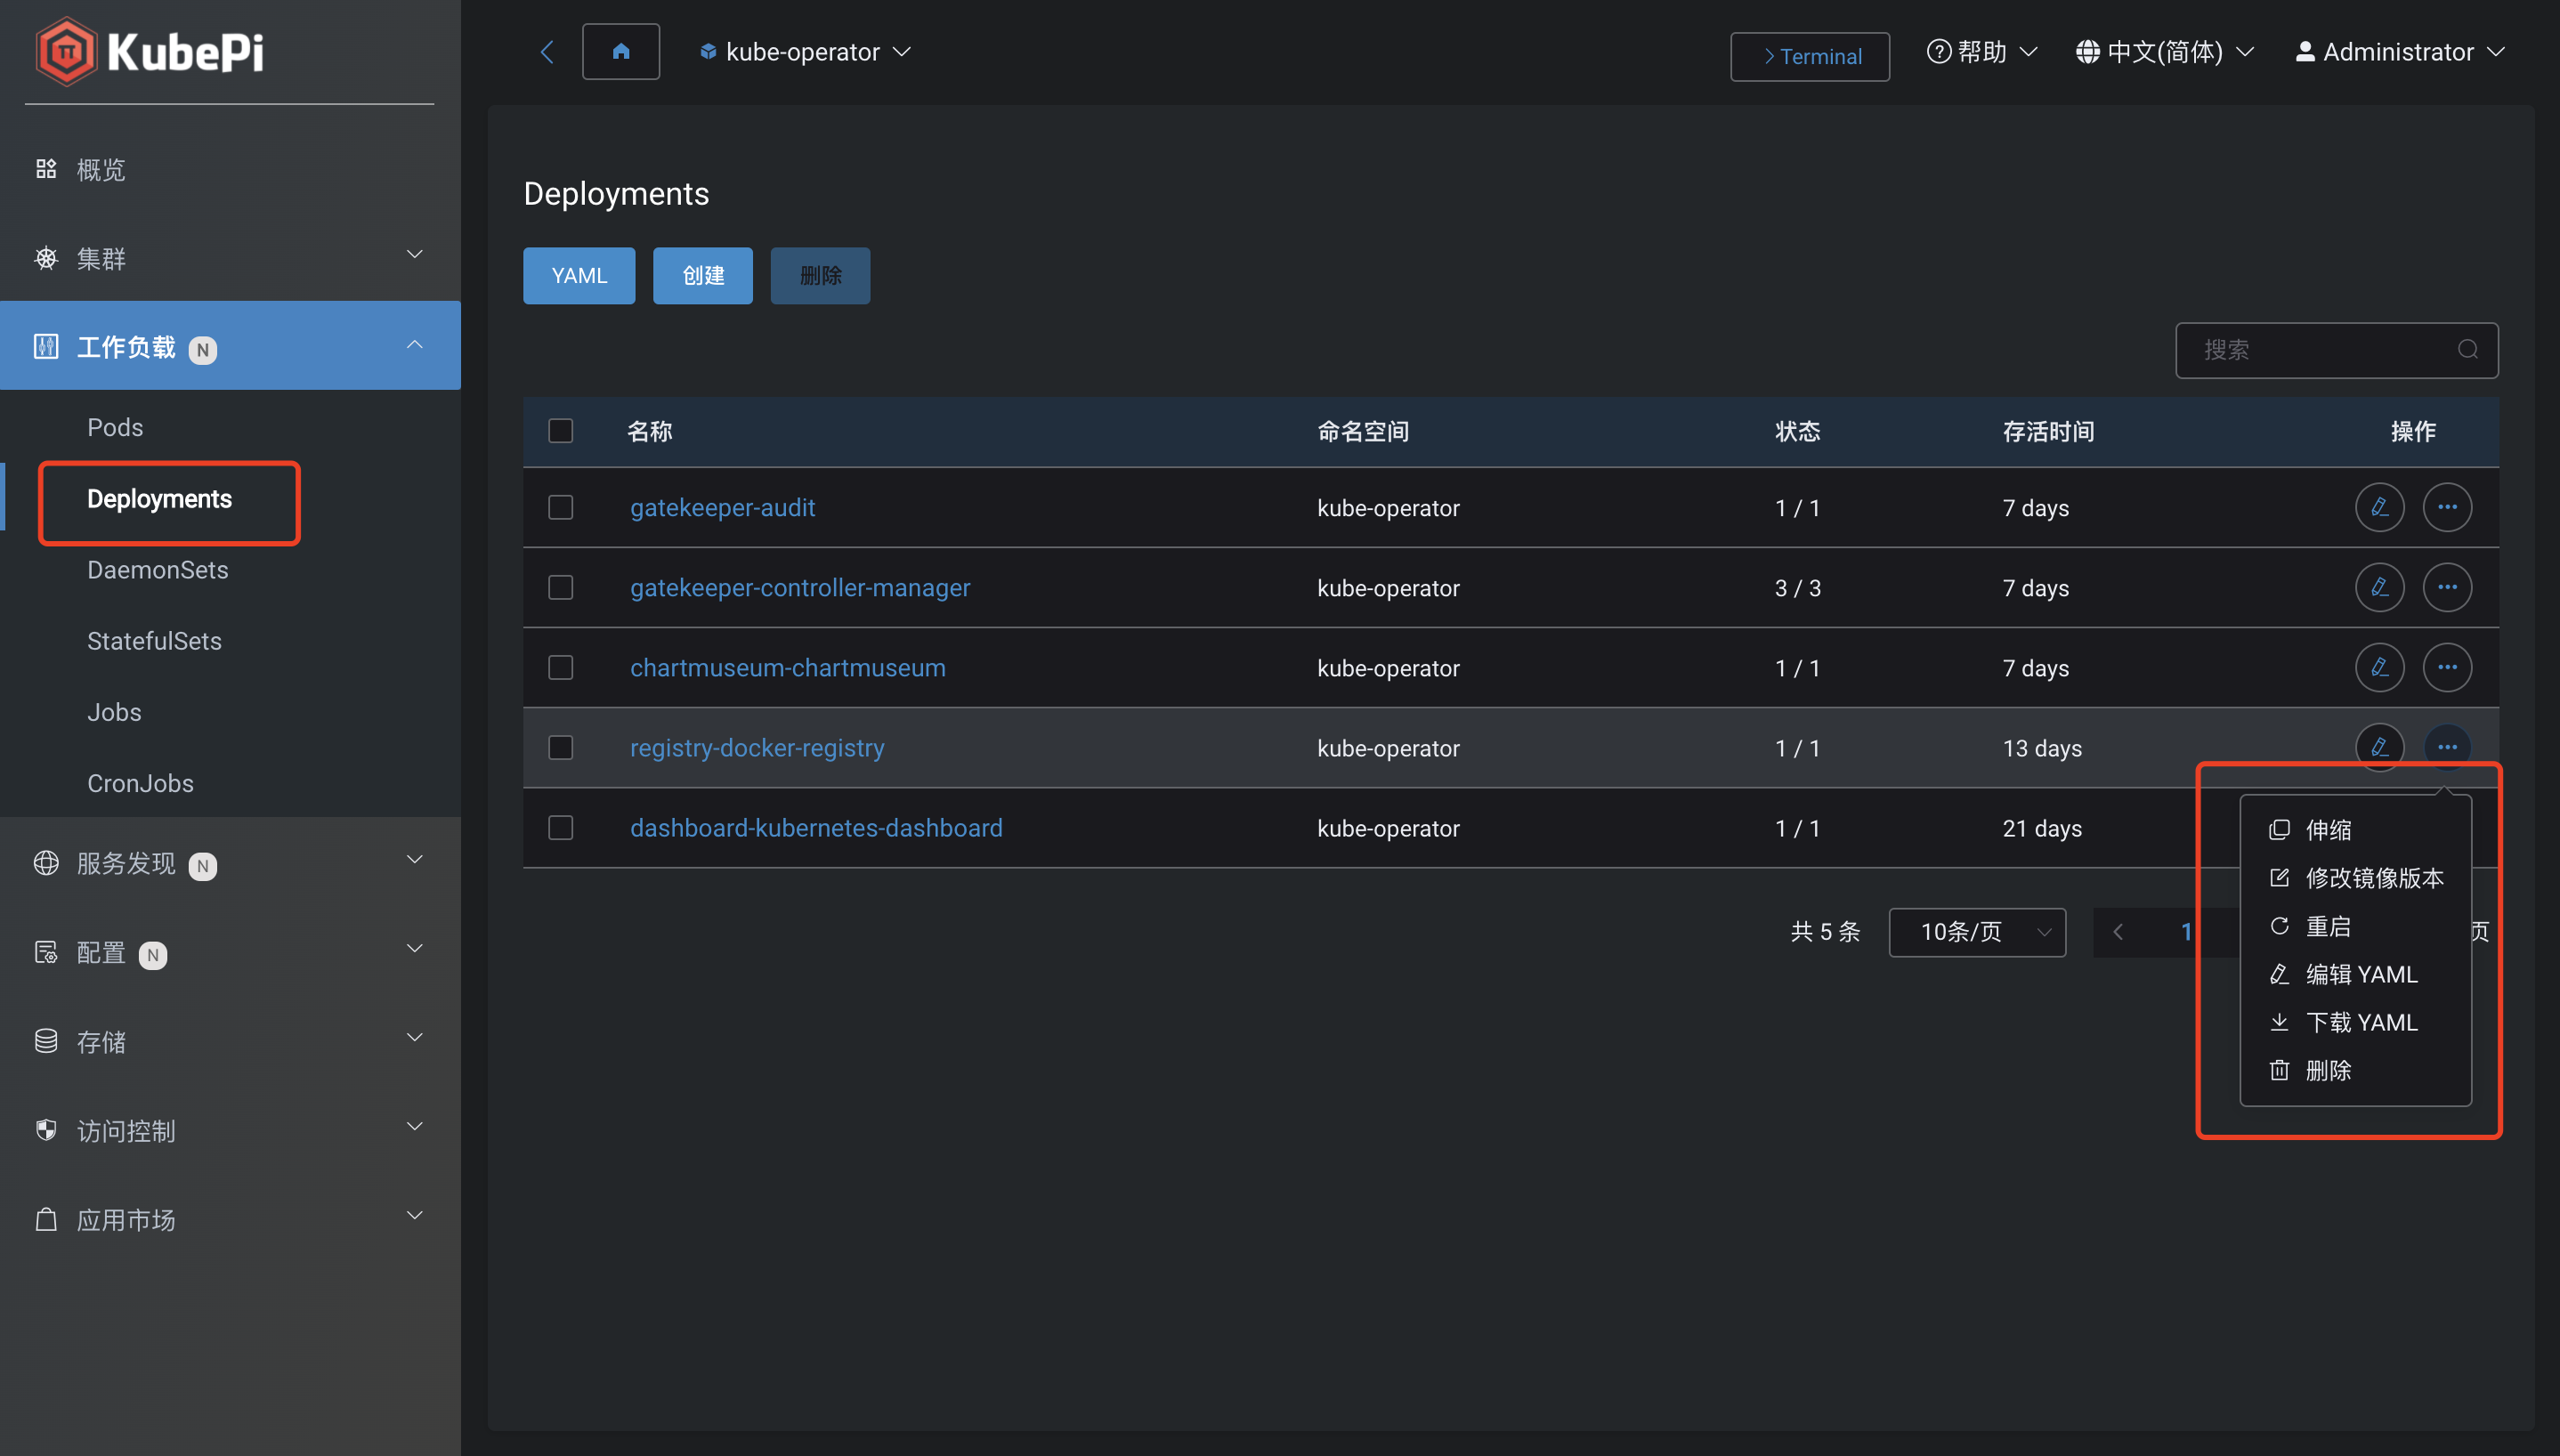Open the 帮助 help dropdown

1982,51
